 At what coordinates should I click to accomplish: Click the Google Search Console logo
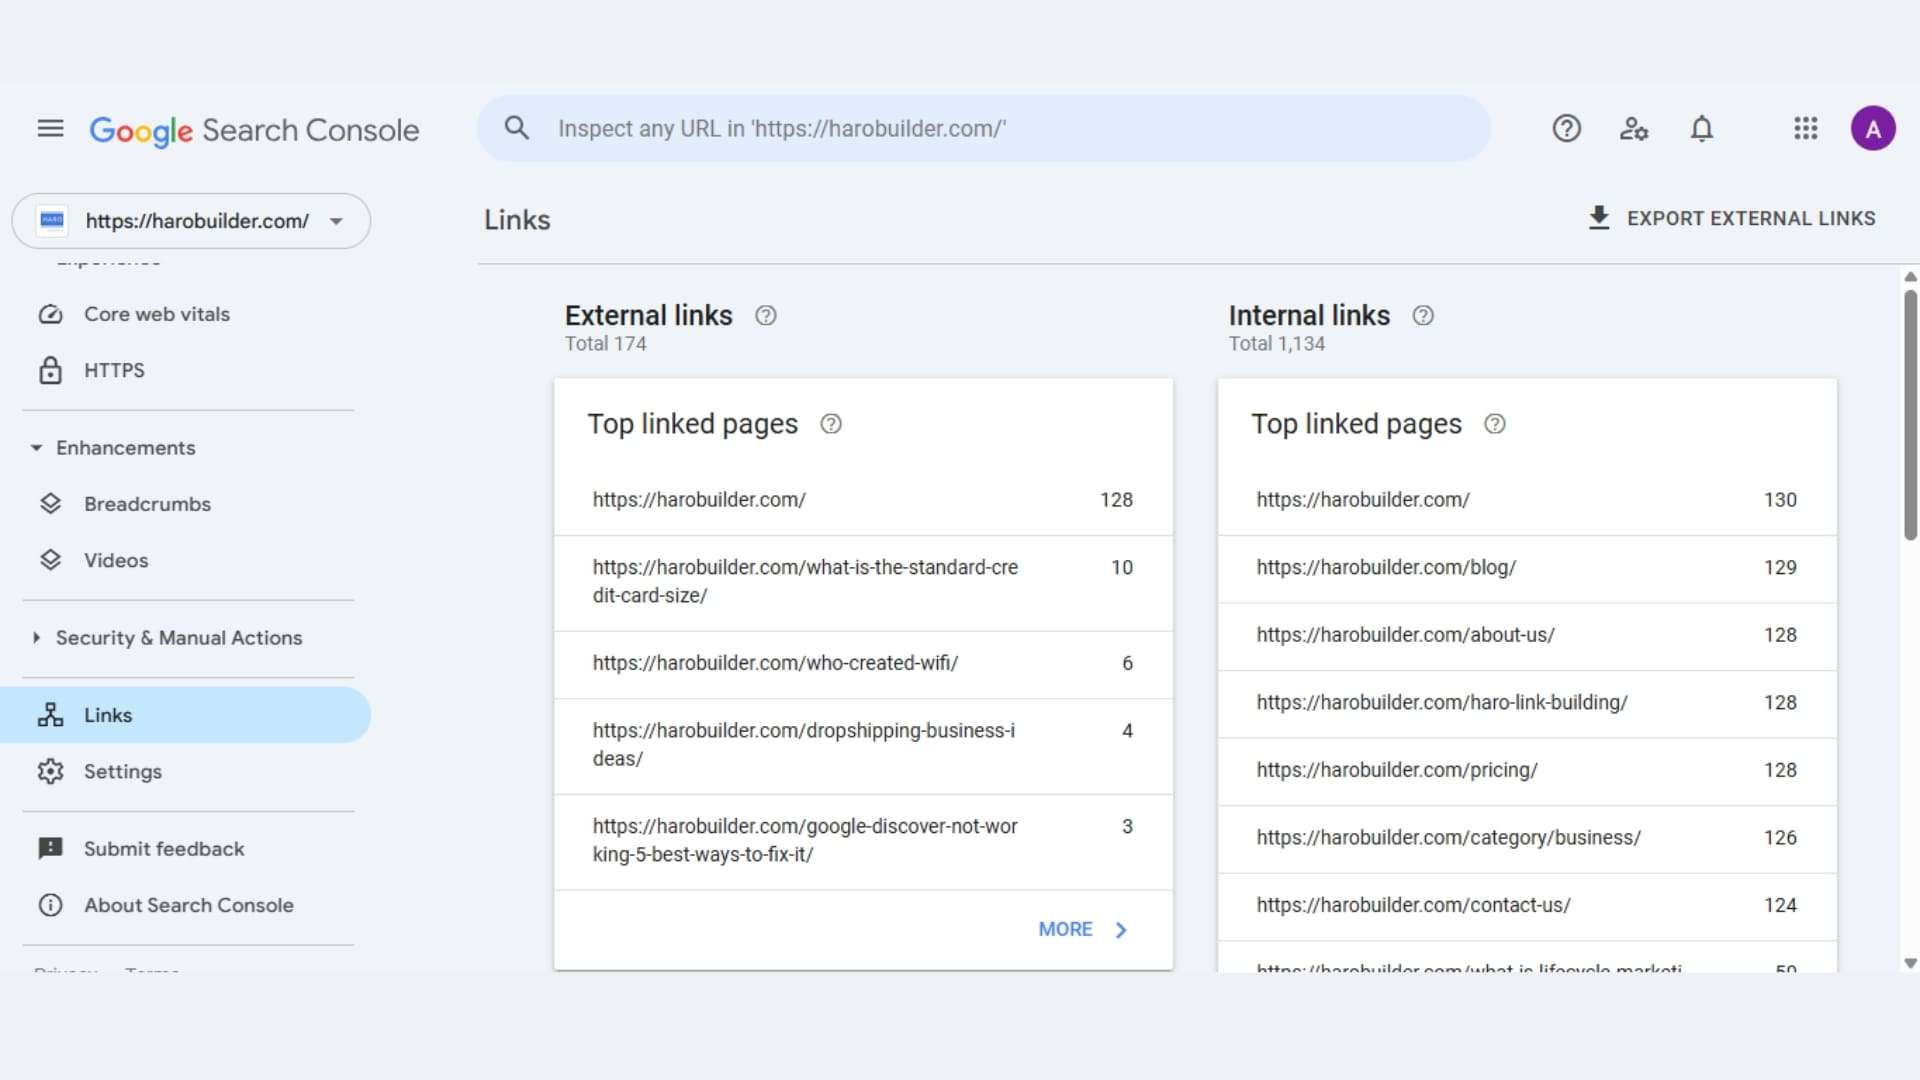pos(254,130)
